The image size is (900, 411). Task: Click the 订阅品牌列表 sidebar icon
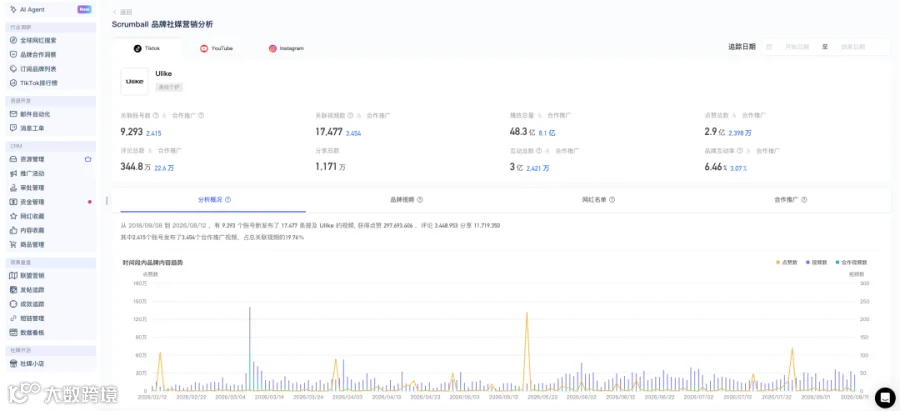coord(14,69)
